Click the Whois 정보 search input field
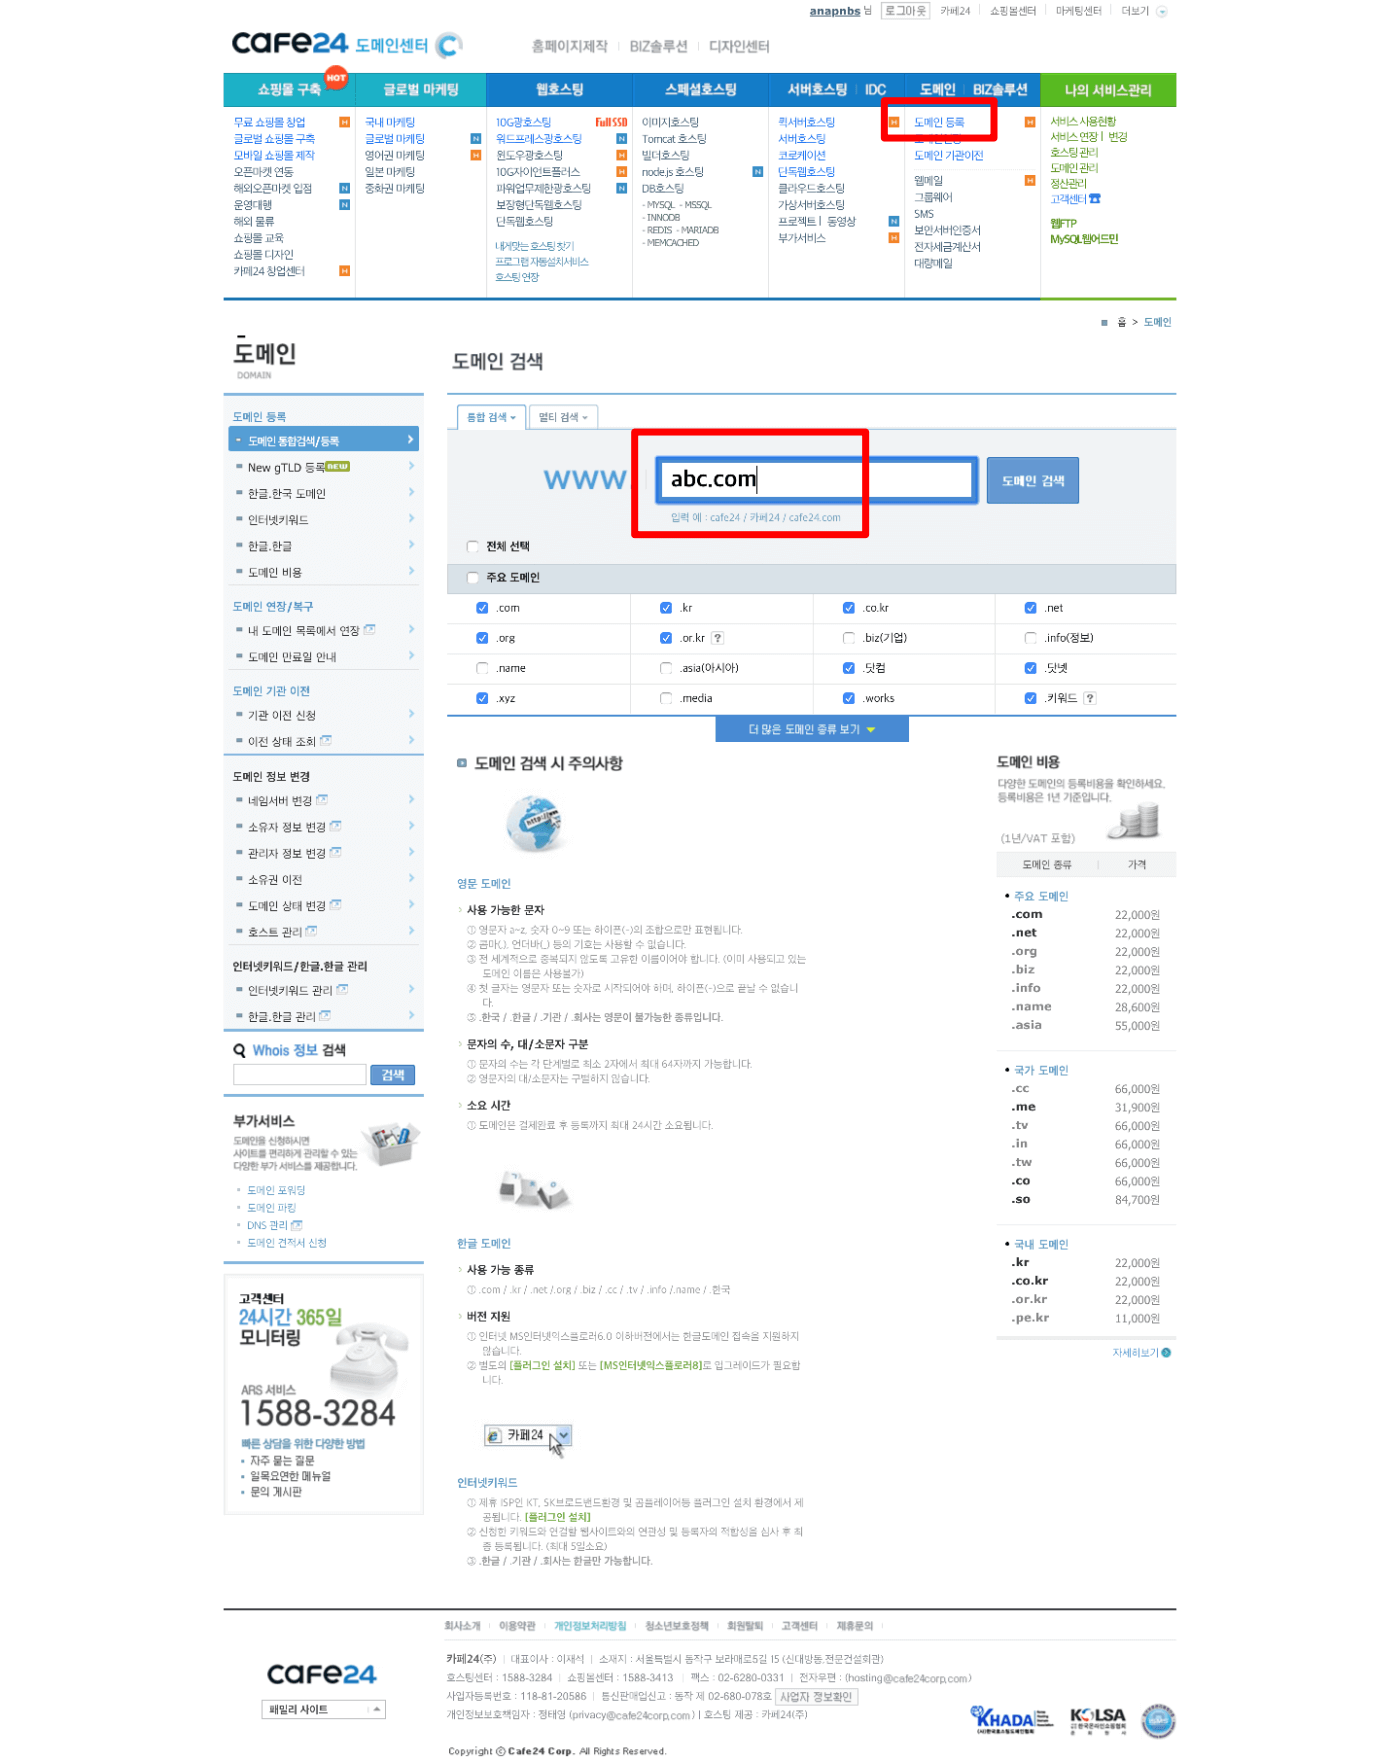The height and width of the screenshot is (1761, 1400). [x=299, y=1075]
